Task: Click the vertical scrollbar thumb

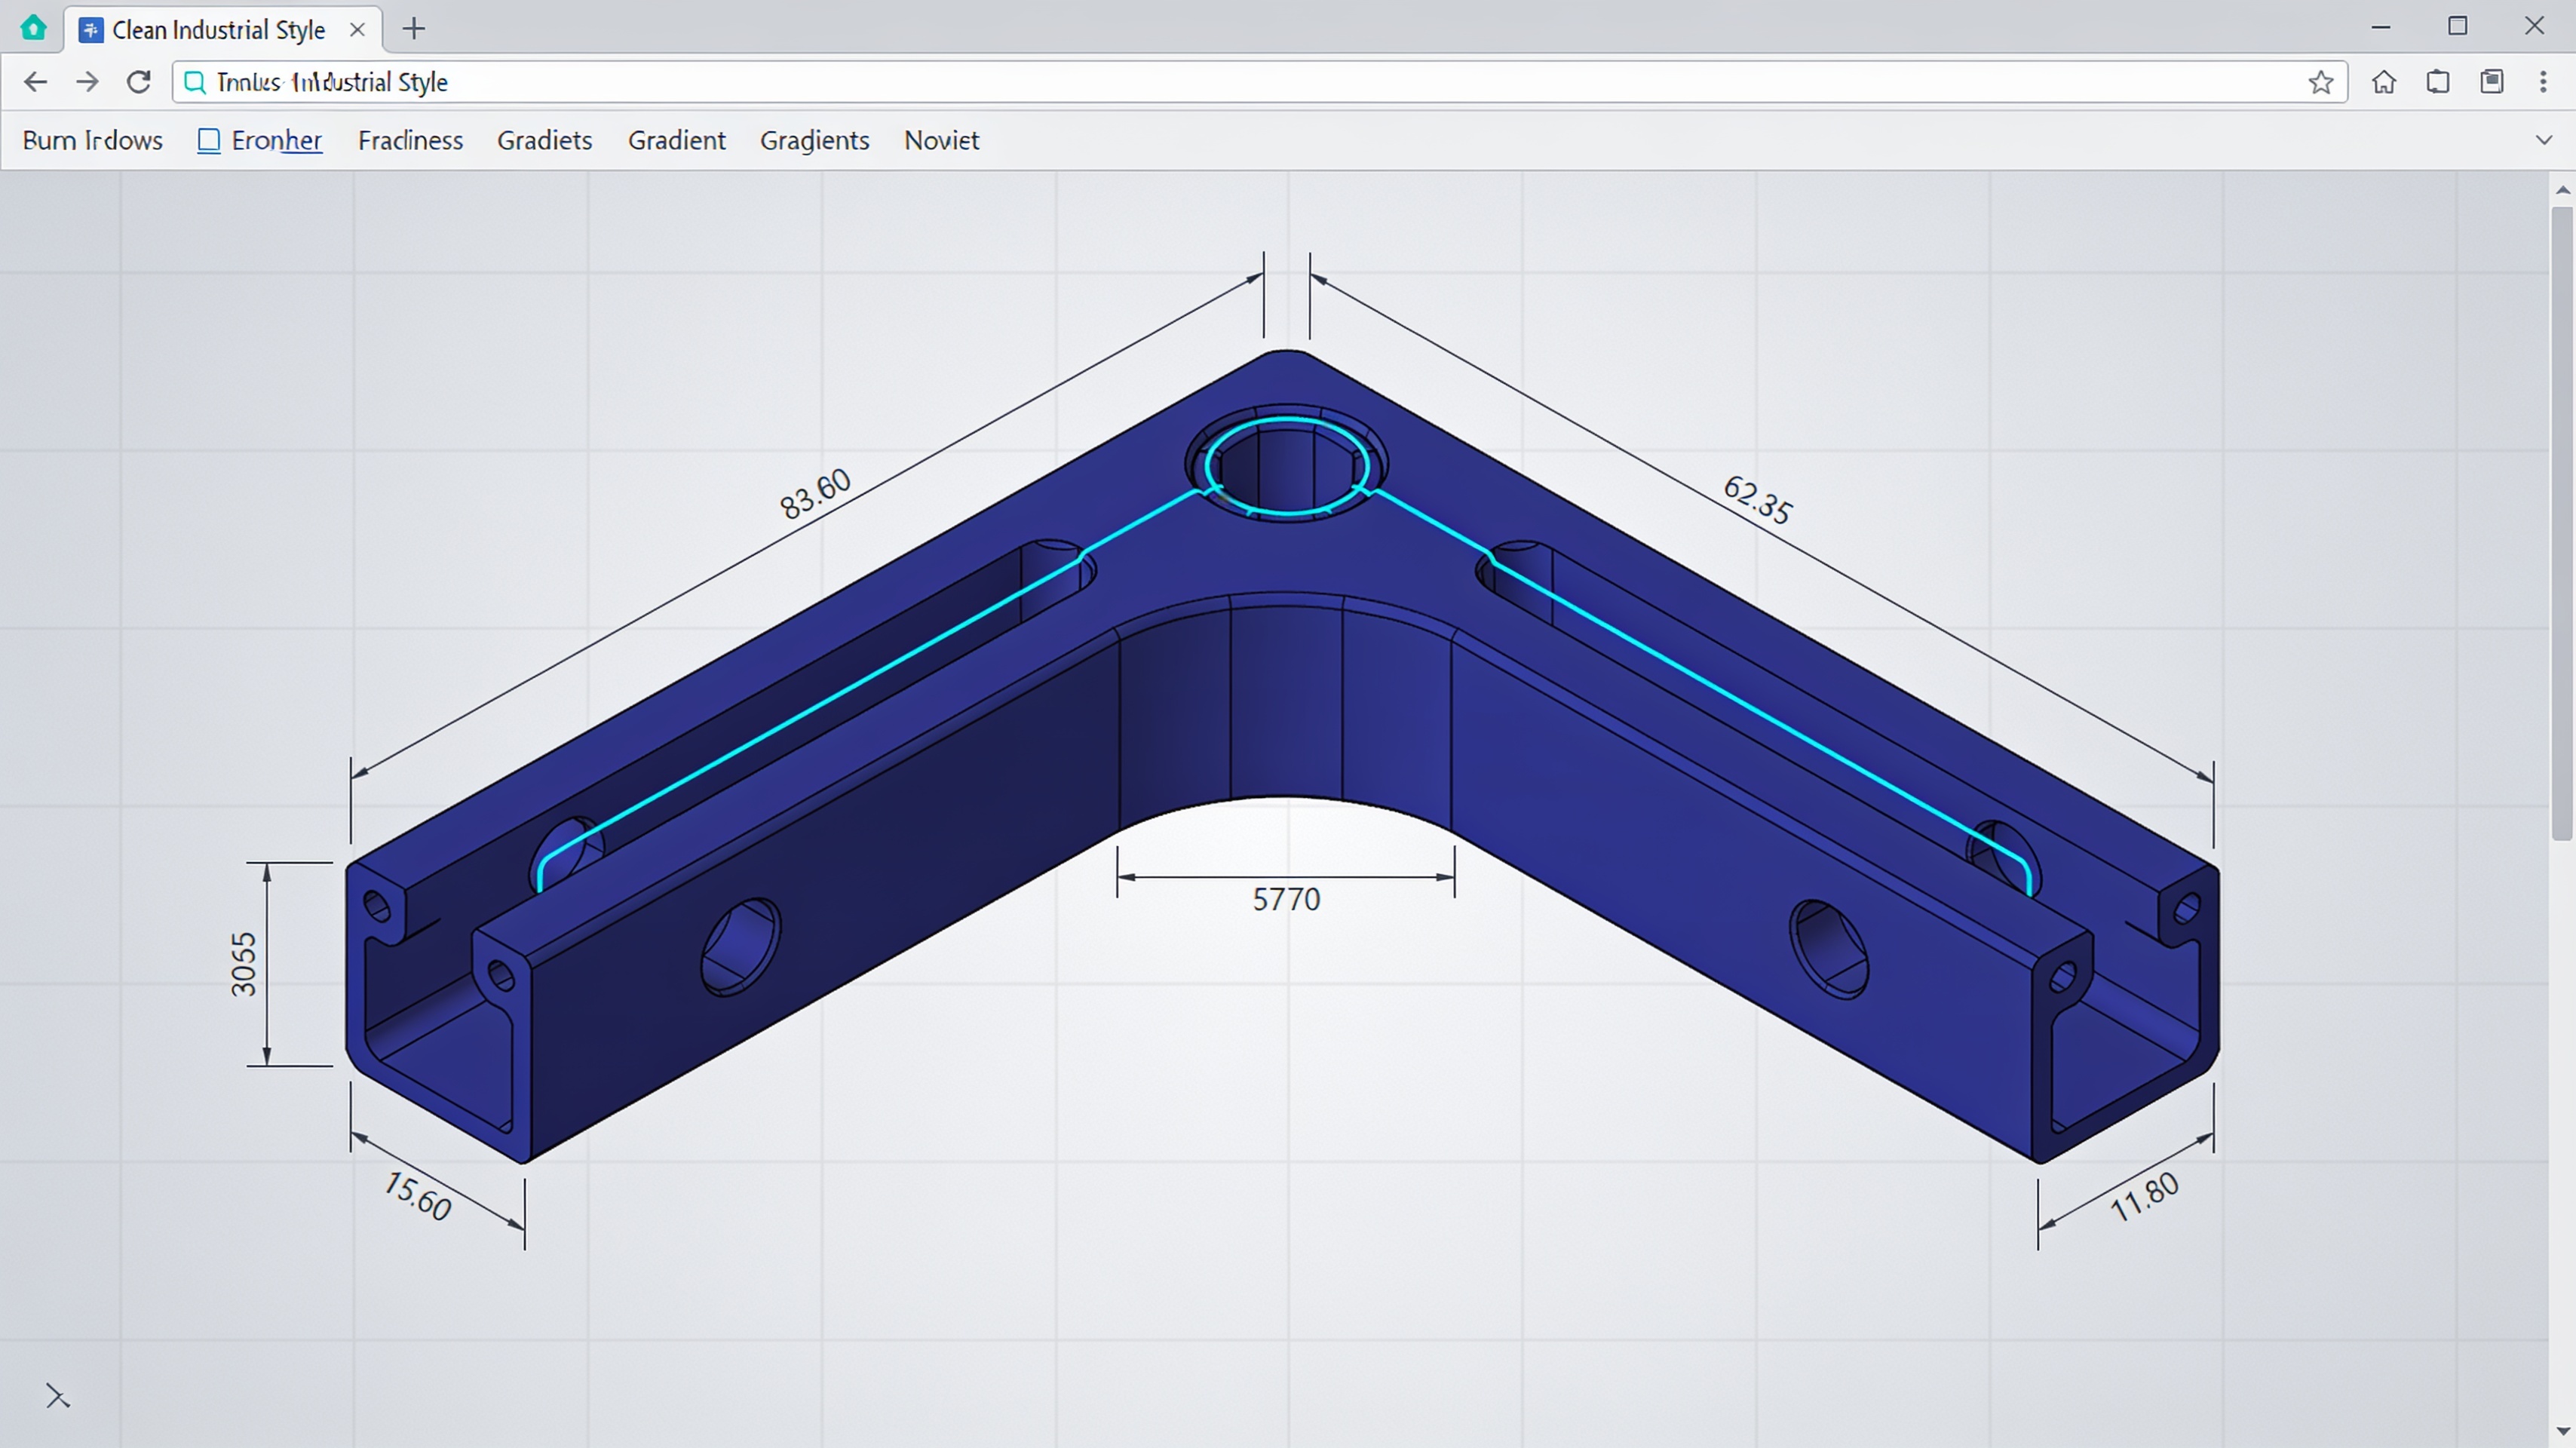Action: point(2562,523)
